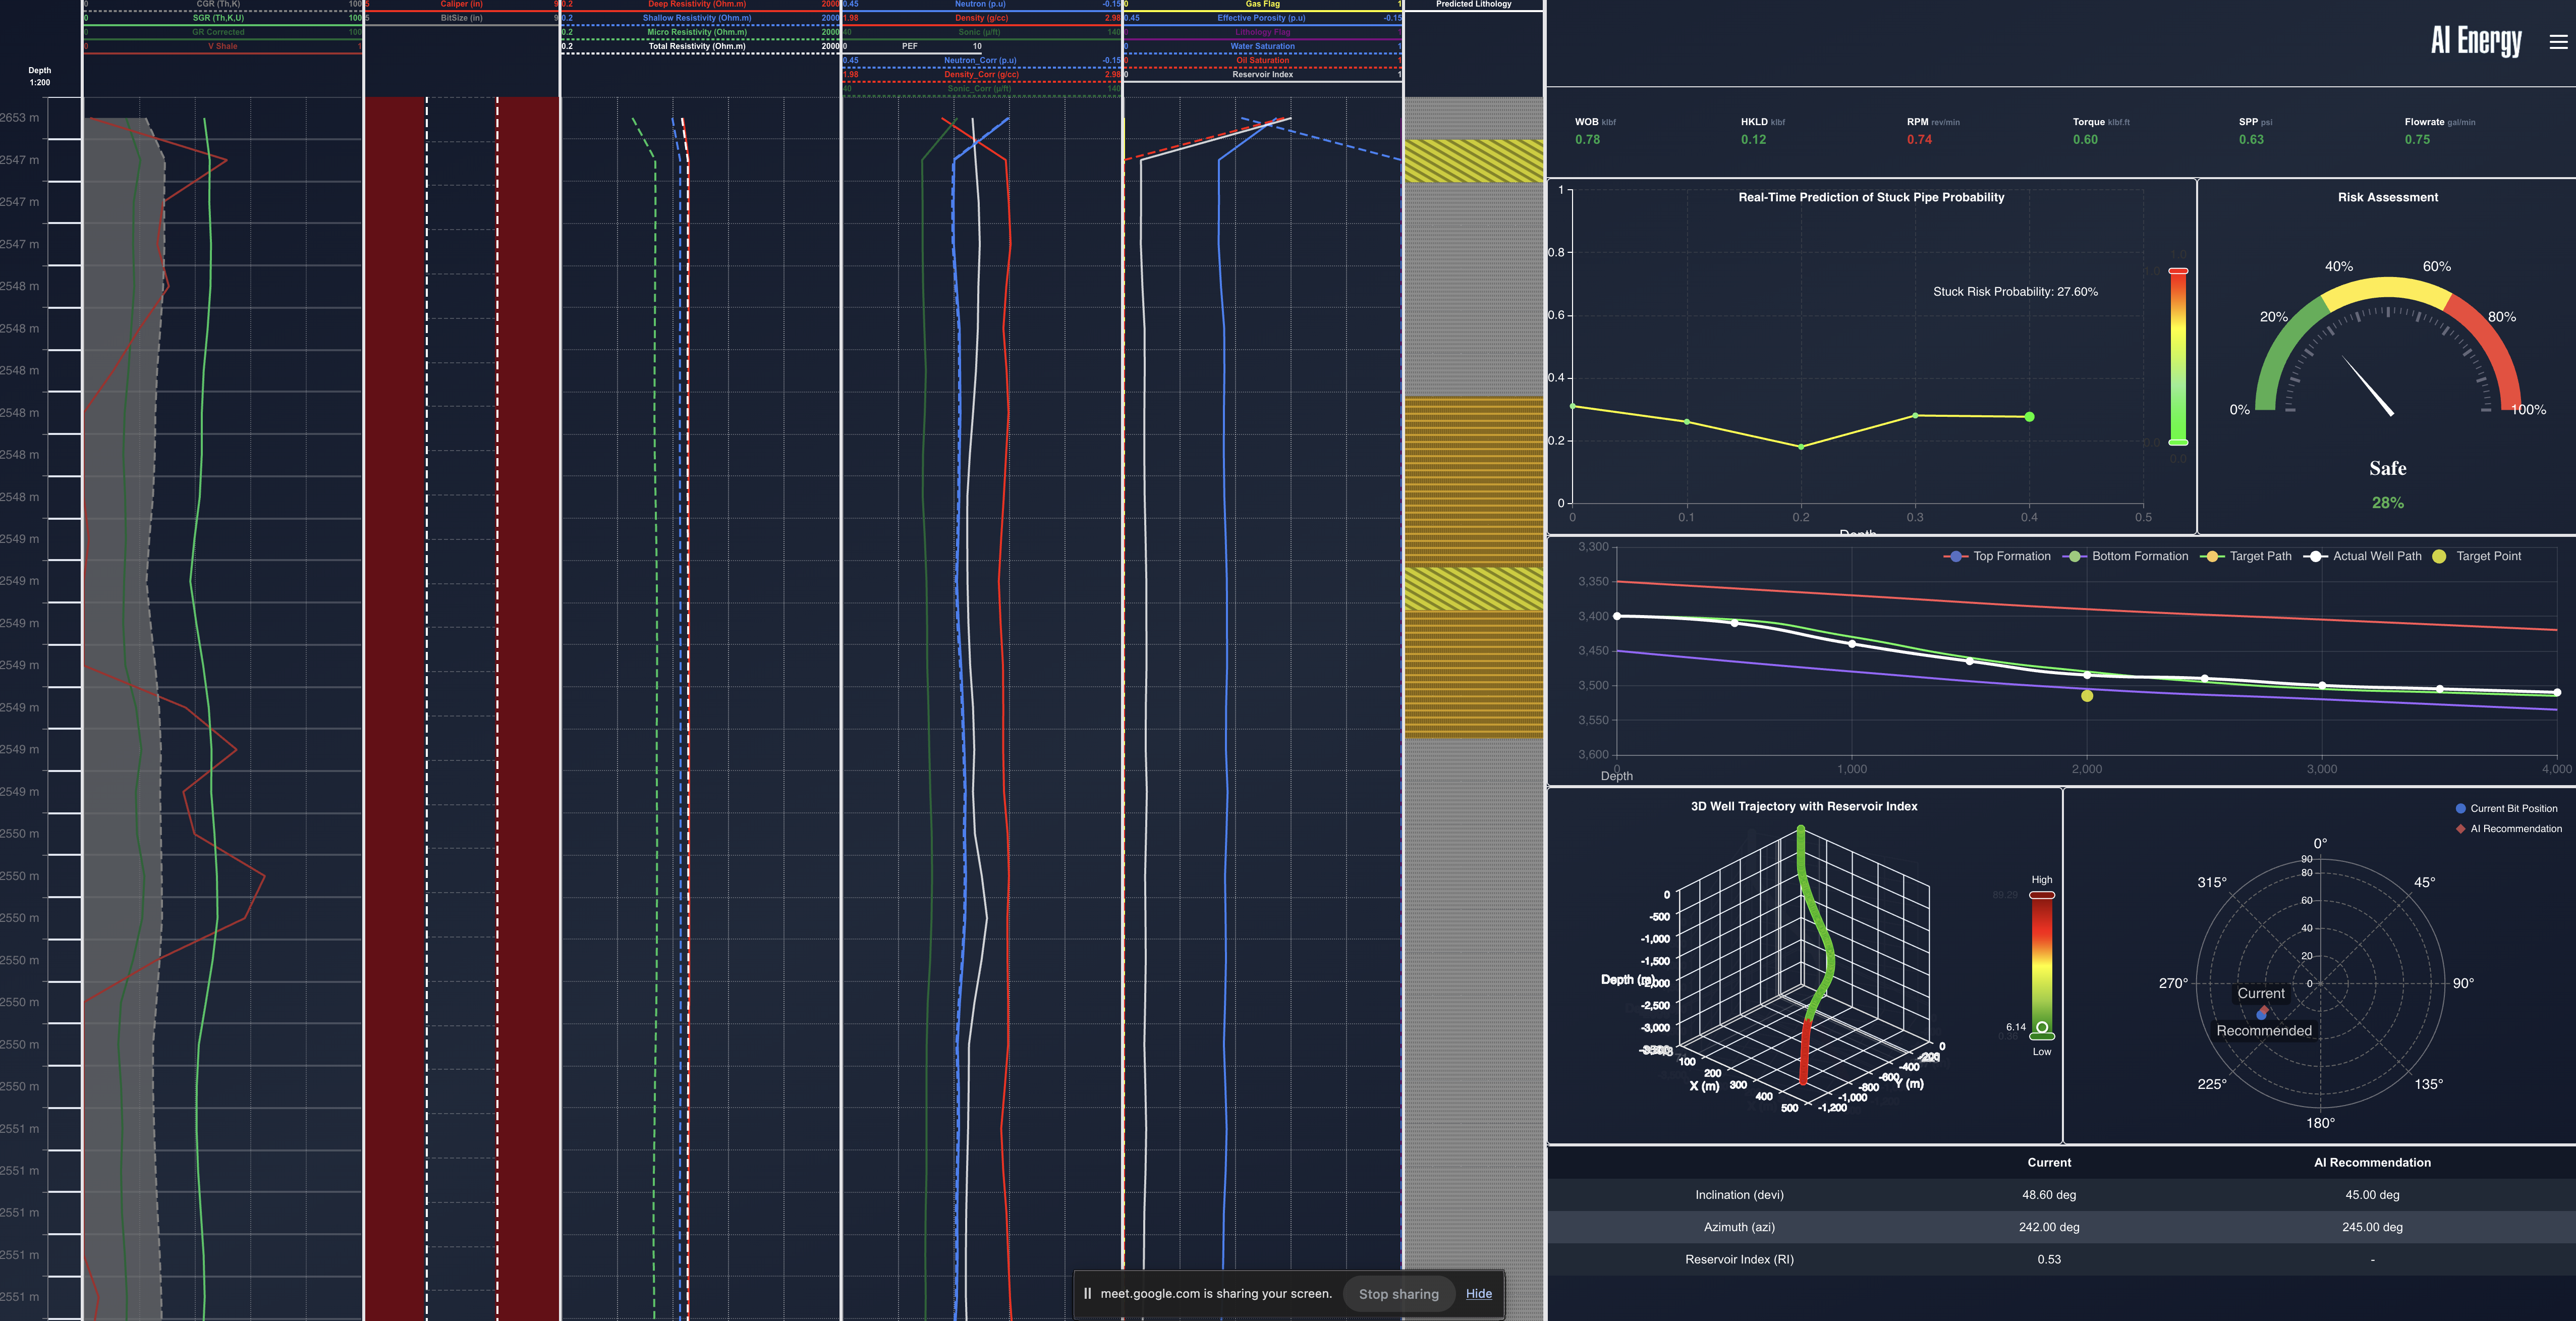This screenshot has width=2576, height=1321.
Task: Click the Torque value 0.60
Action: 2085,139
